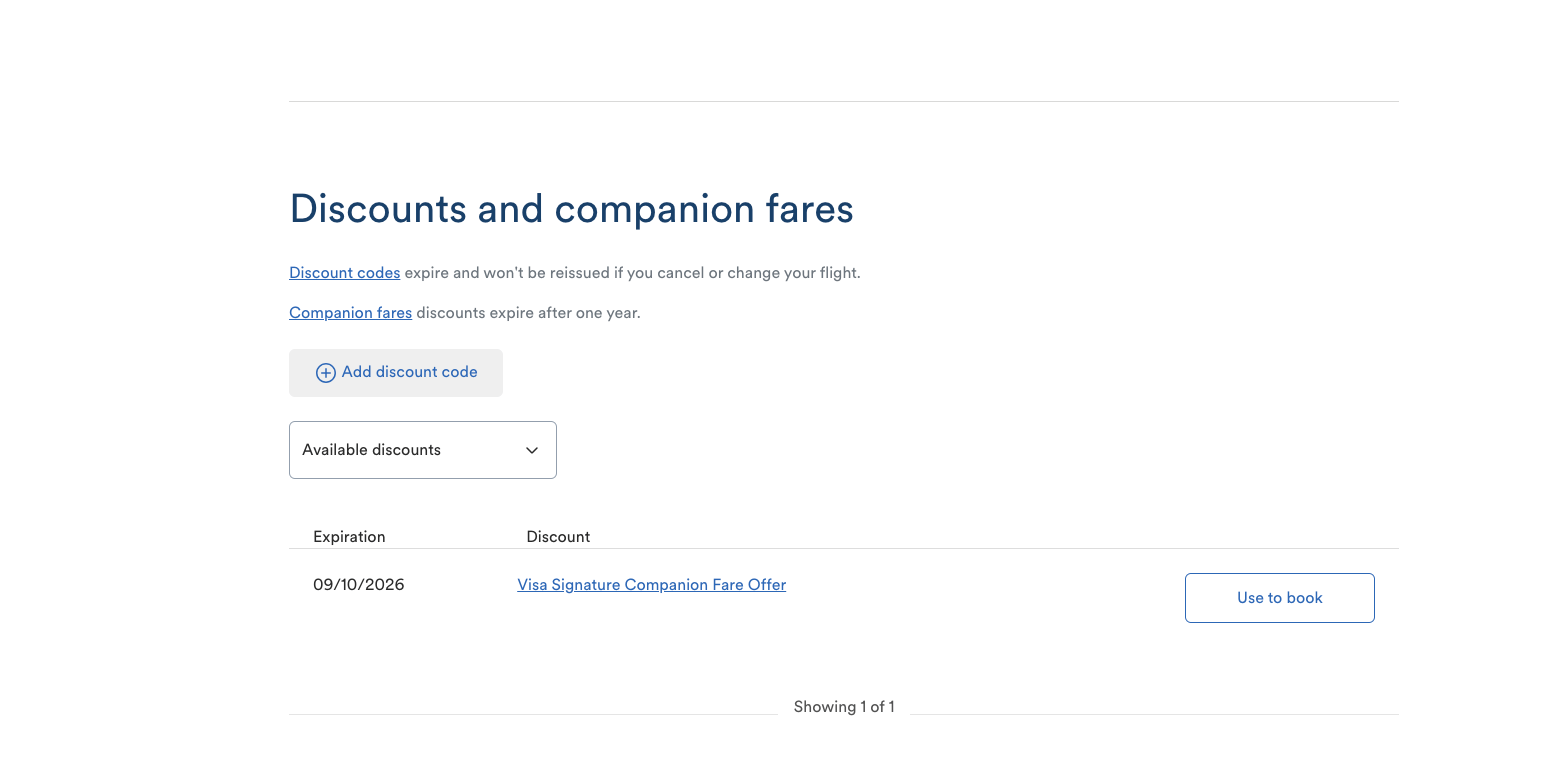Select the Discount column header
Viewport: 1564px width, 766px height.
(x=558, y=537)
